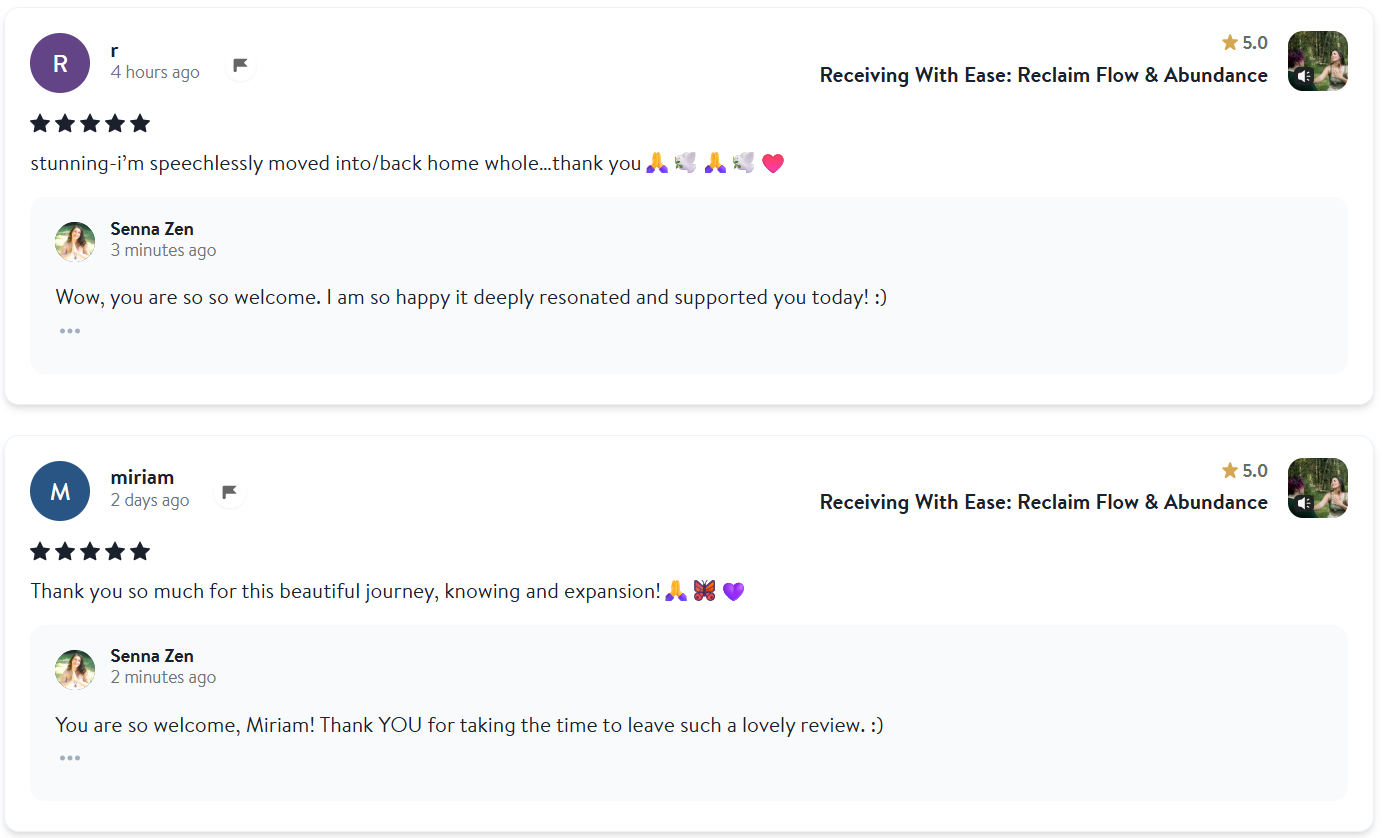Play the bottom meditation track thumbnail
The width and height of the screenshot is (1382, 838).
point(1317,488)
